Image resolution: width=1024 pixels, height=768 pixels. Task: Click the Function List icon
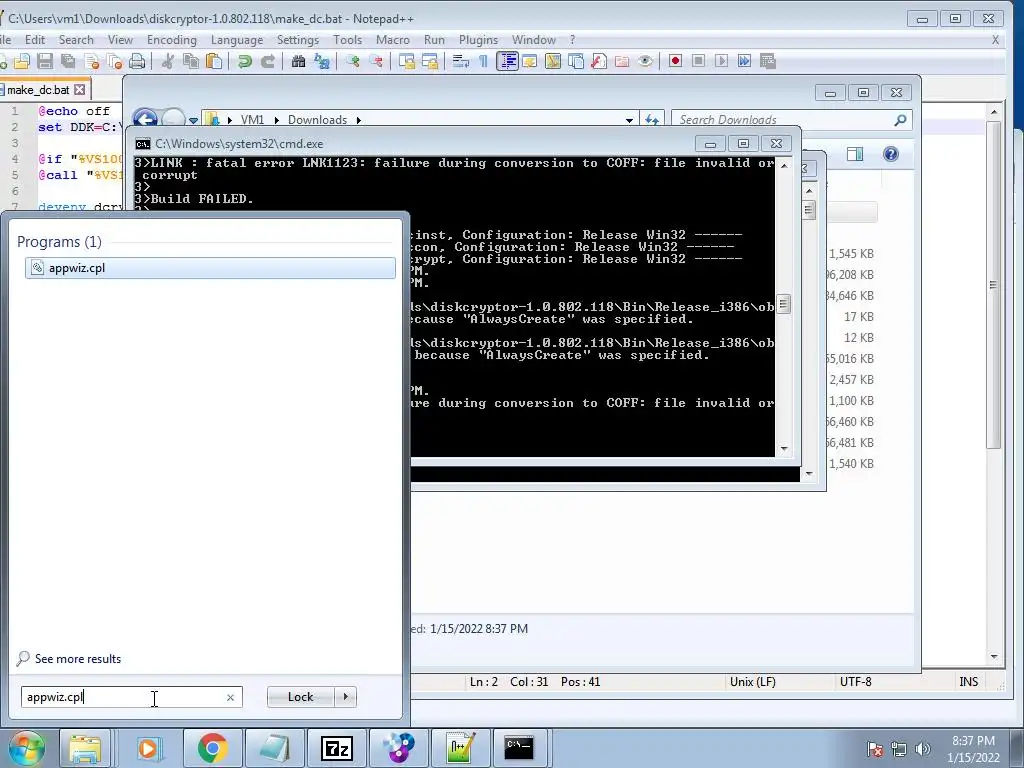[599, 61]
